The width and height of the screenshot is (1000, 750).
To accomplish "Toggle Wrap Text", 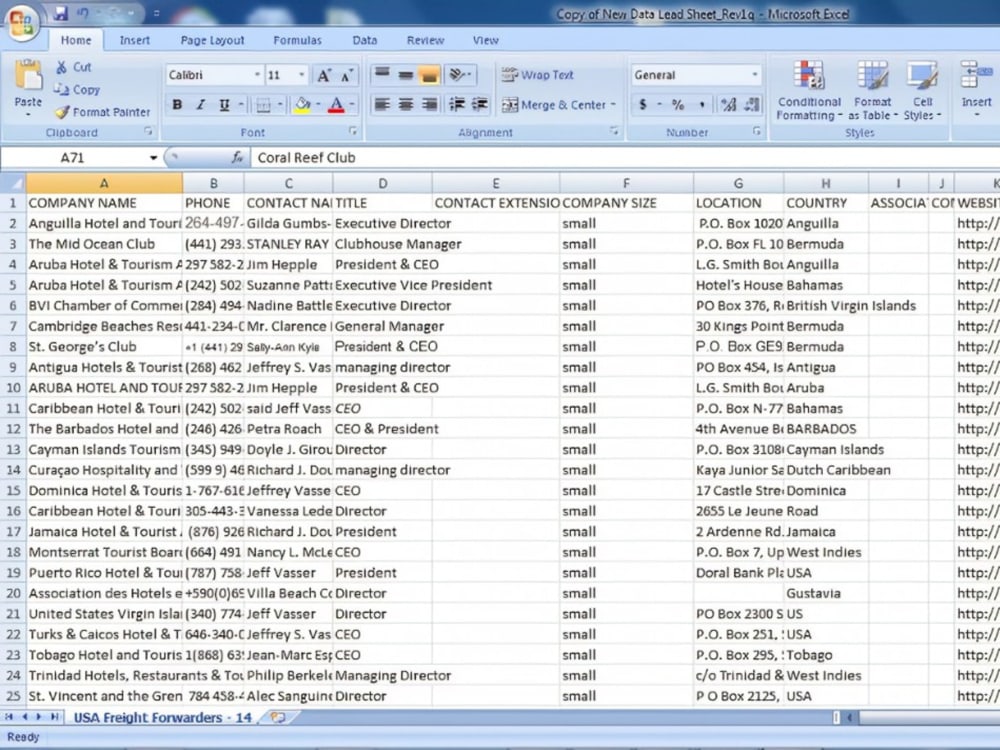I will coord(538,75).
